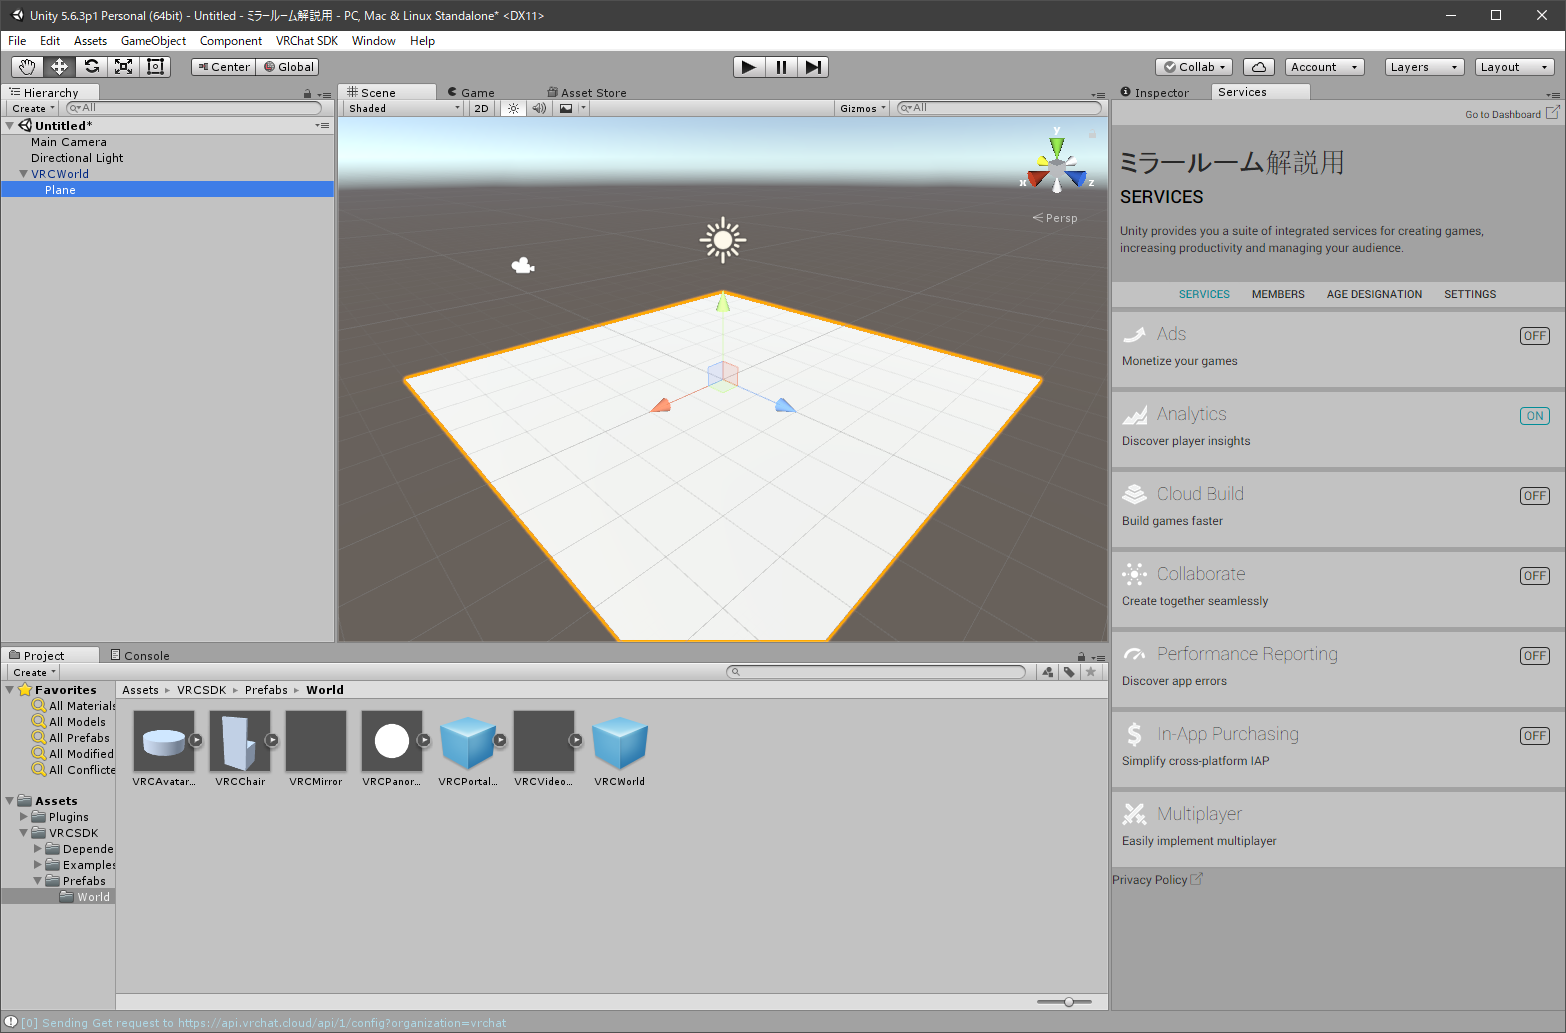
Task: Enable In-App Purchasing toggle
Action: (x=1535, y=736)
